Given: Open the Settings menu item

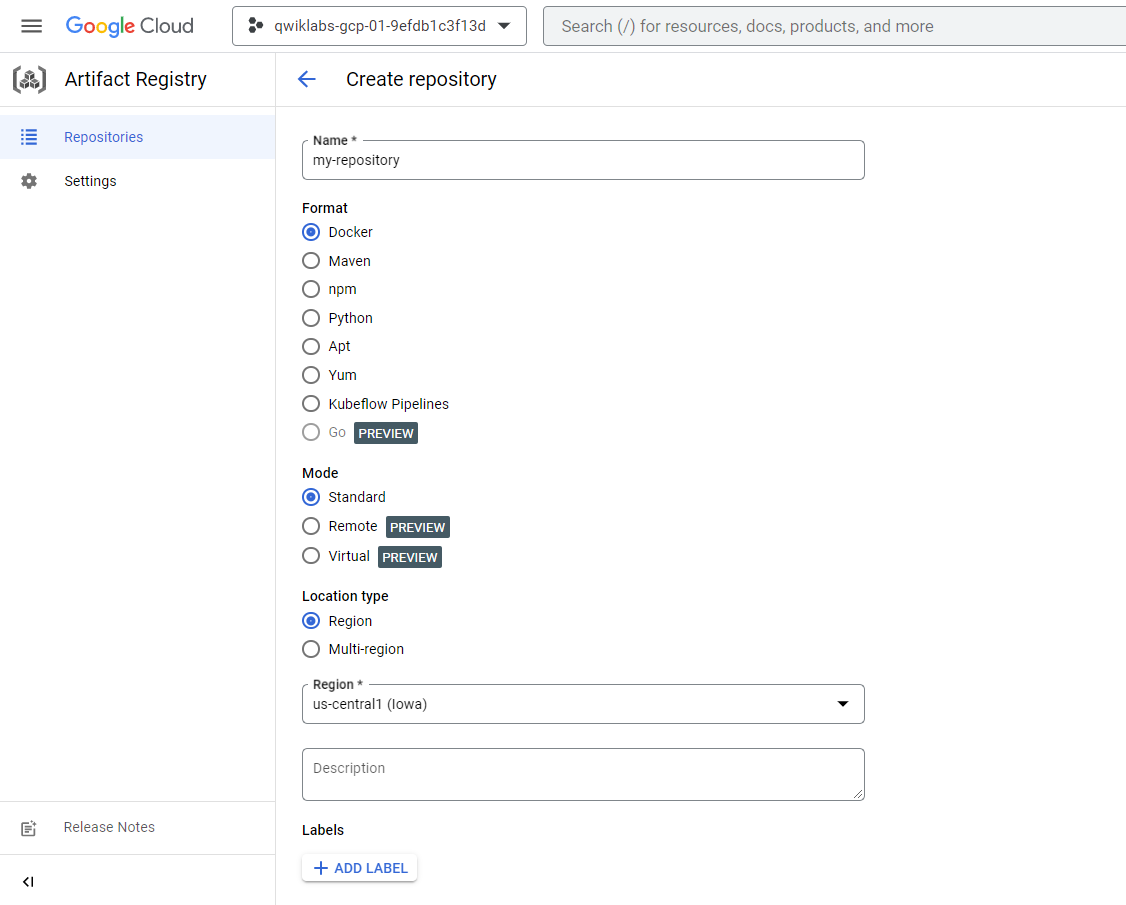Looking at the screenshot, I should (x=137, y=181).
